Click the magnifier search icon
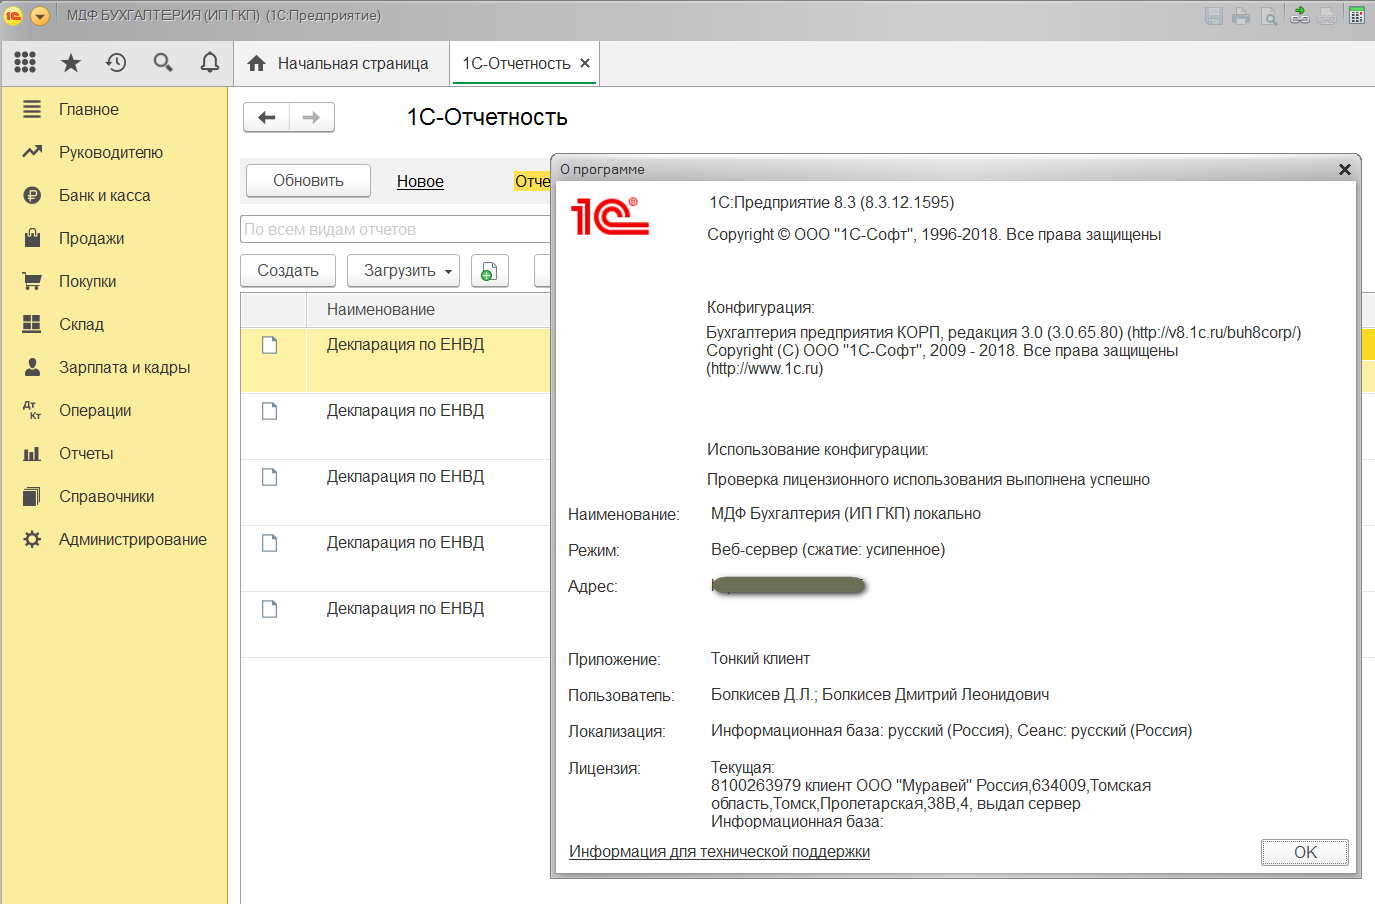 click(x=163, y=63)
